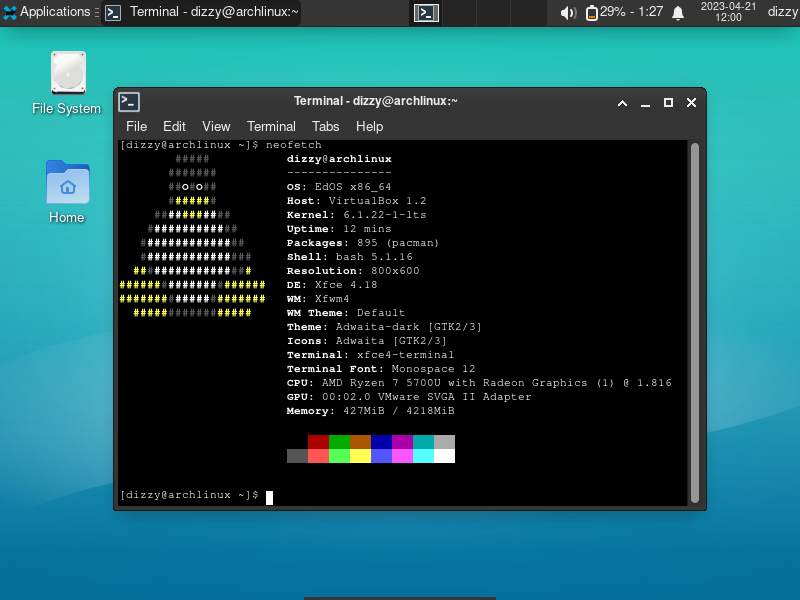Viewport: 800px width, 600px height.
Task: Click the 'OS: EdOS x86_64' line
Action: (339, 187)
